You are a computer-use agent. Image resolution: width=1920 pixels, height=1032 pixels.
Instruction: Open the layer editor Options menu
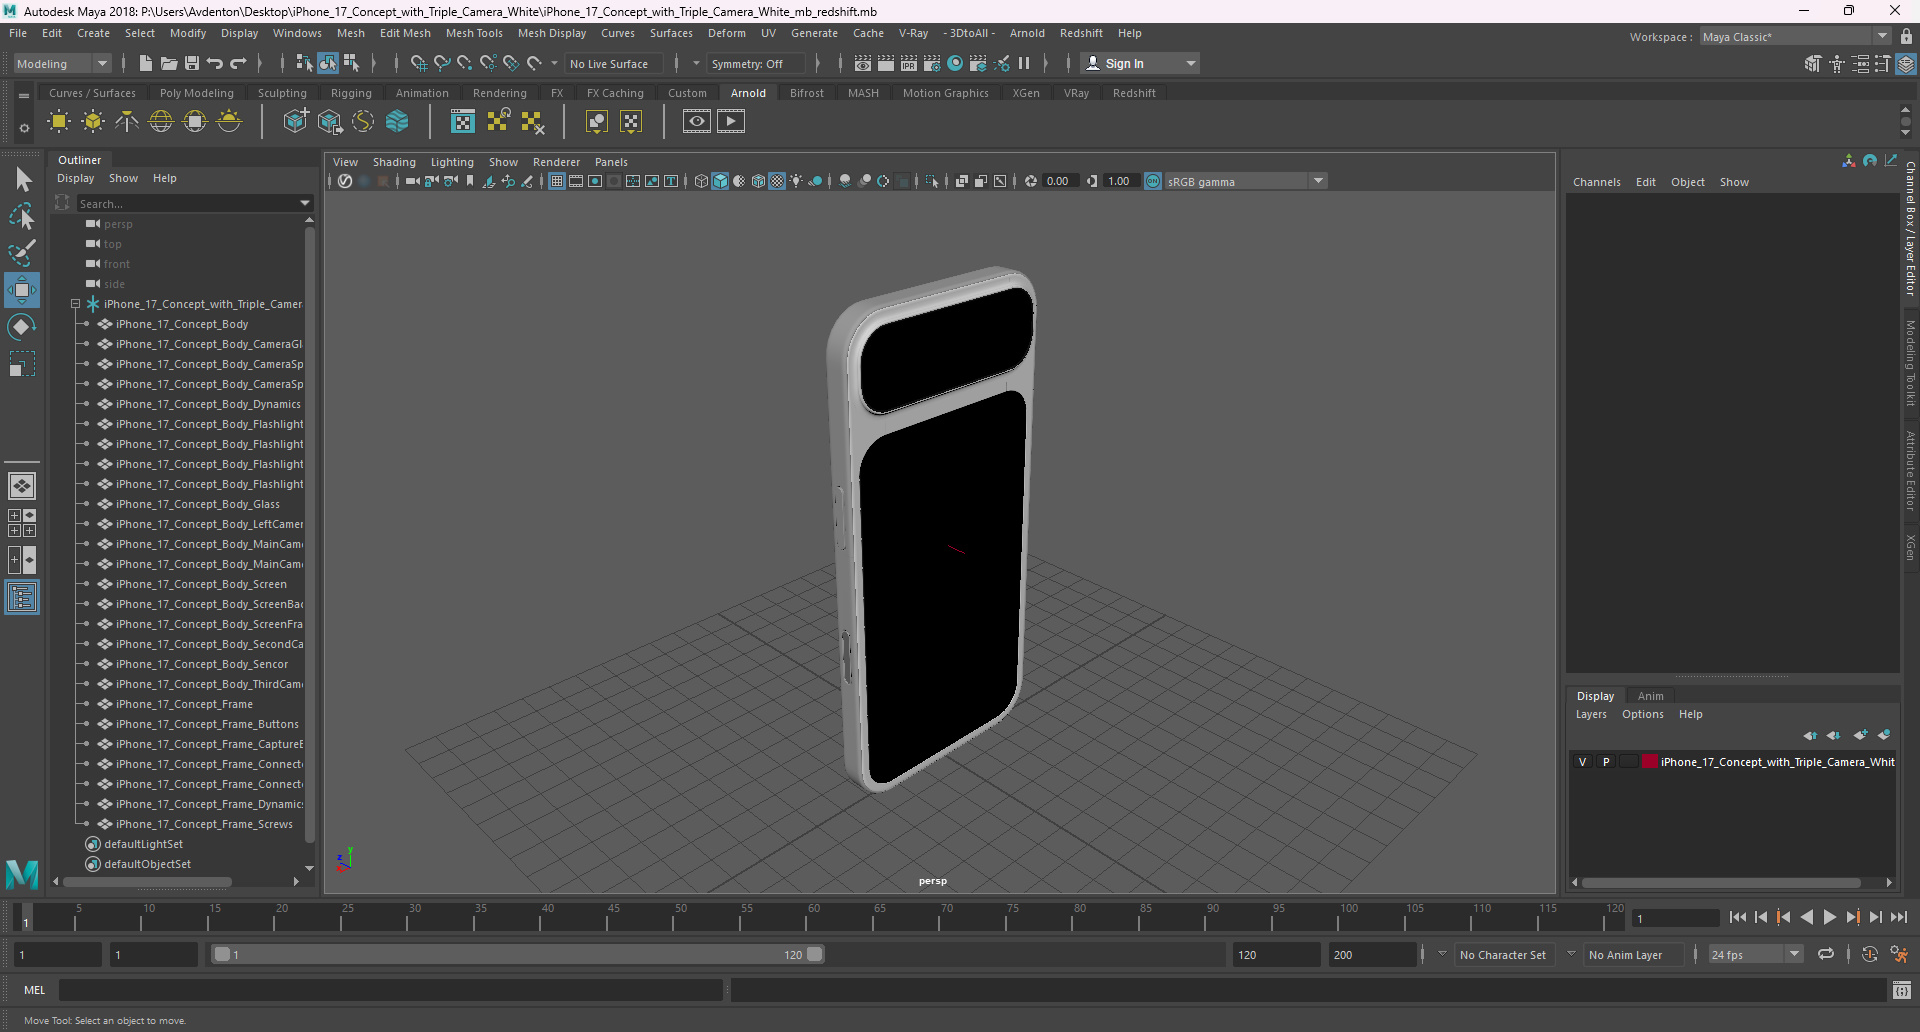[1642, 714]
